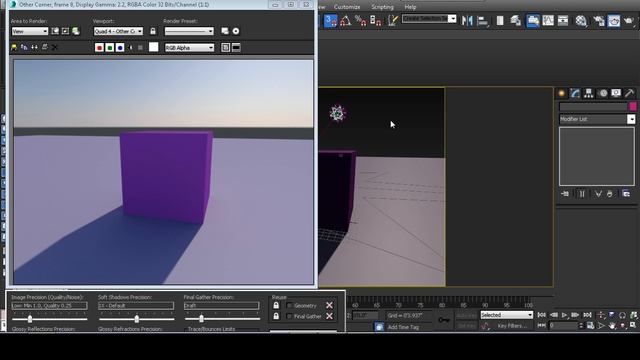This screenshot has width=640, height=360.
Task: Click the Play Animation button
Action: point(564,315)
